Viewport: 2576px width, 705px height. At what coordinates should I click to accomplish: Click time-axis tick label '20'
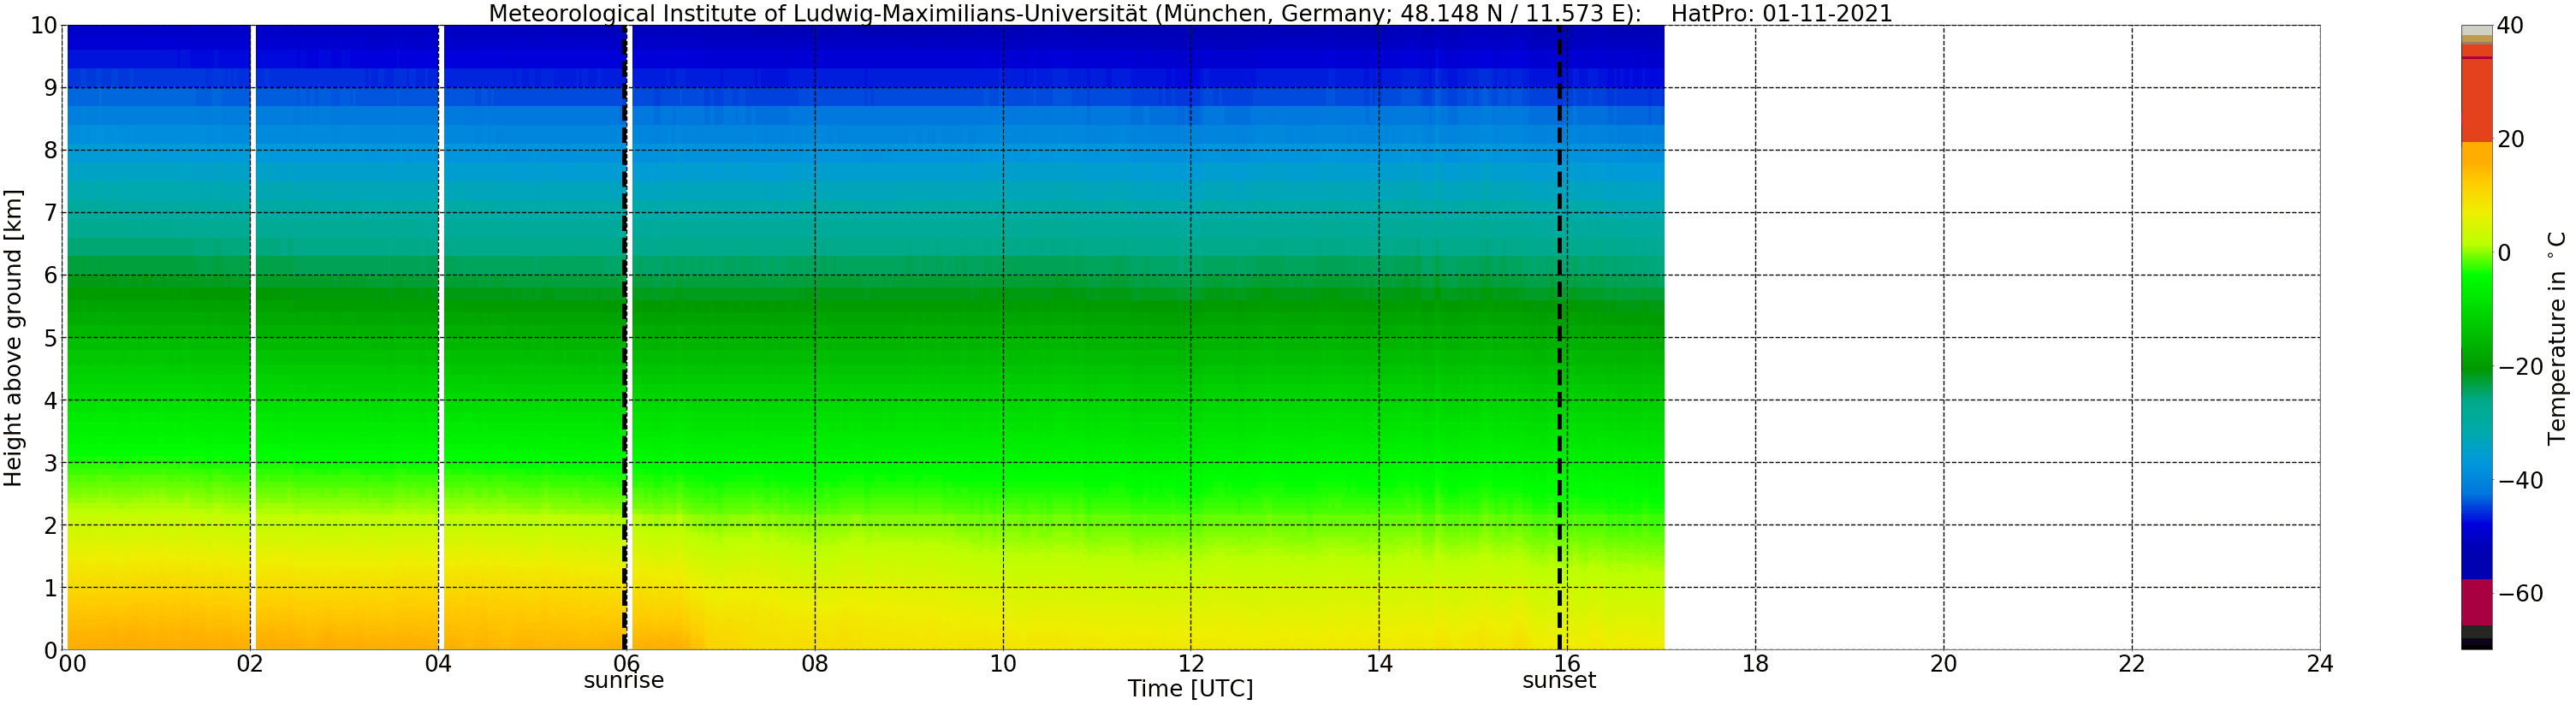(x=1943, y=664)
